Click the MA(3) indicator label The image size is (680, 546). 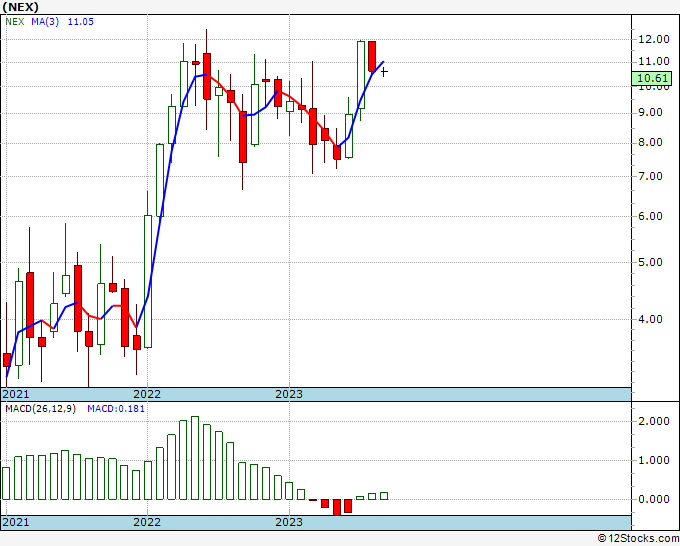point(45,22)
